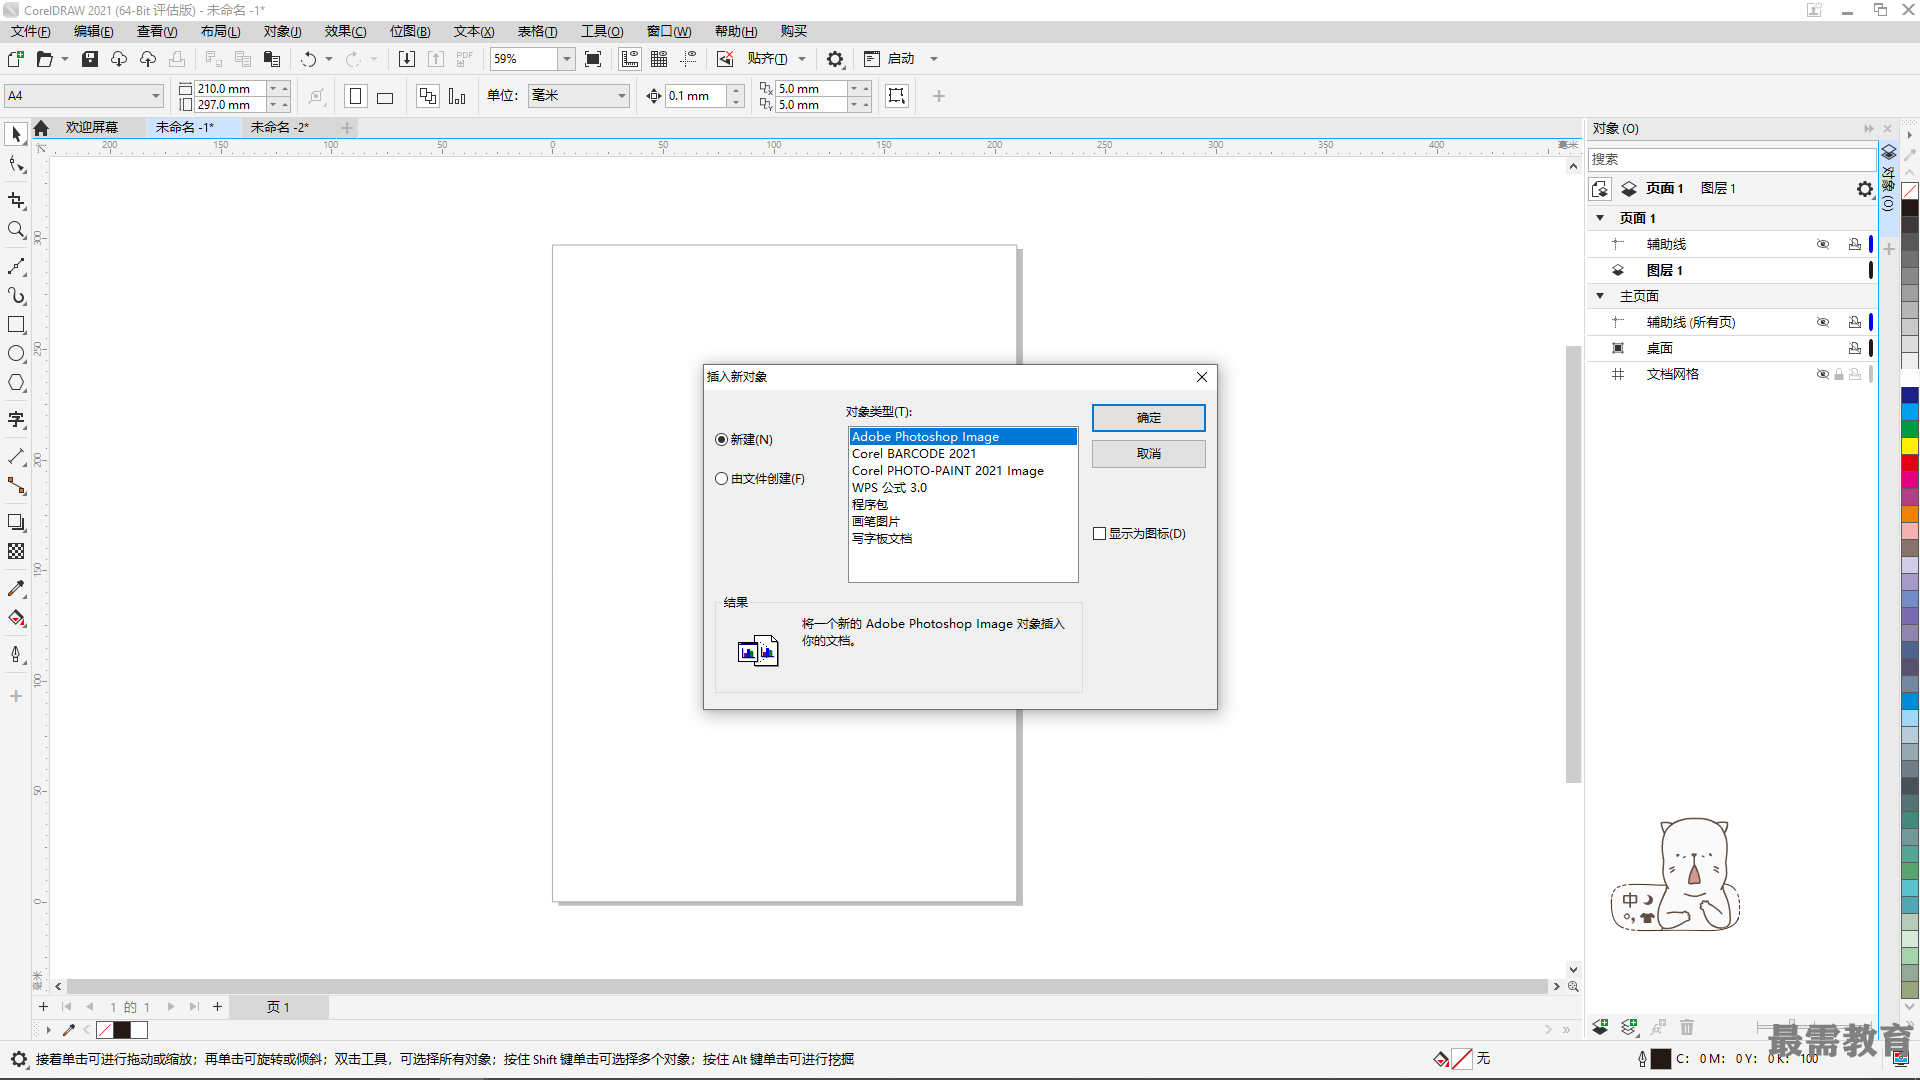Screen dimensions: 1920x1080
Task: Select the Zoom tool in toolbox
Action: point(16,230)
